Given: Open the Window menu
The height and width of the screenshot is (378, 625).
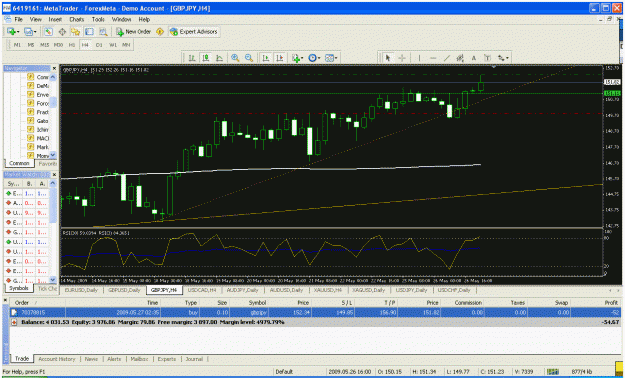Looking at the screenshot, I should pos(121,19).
